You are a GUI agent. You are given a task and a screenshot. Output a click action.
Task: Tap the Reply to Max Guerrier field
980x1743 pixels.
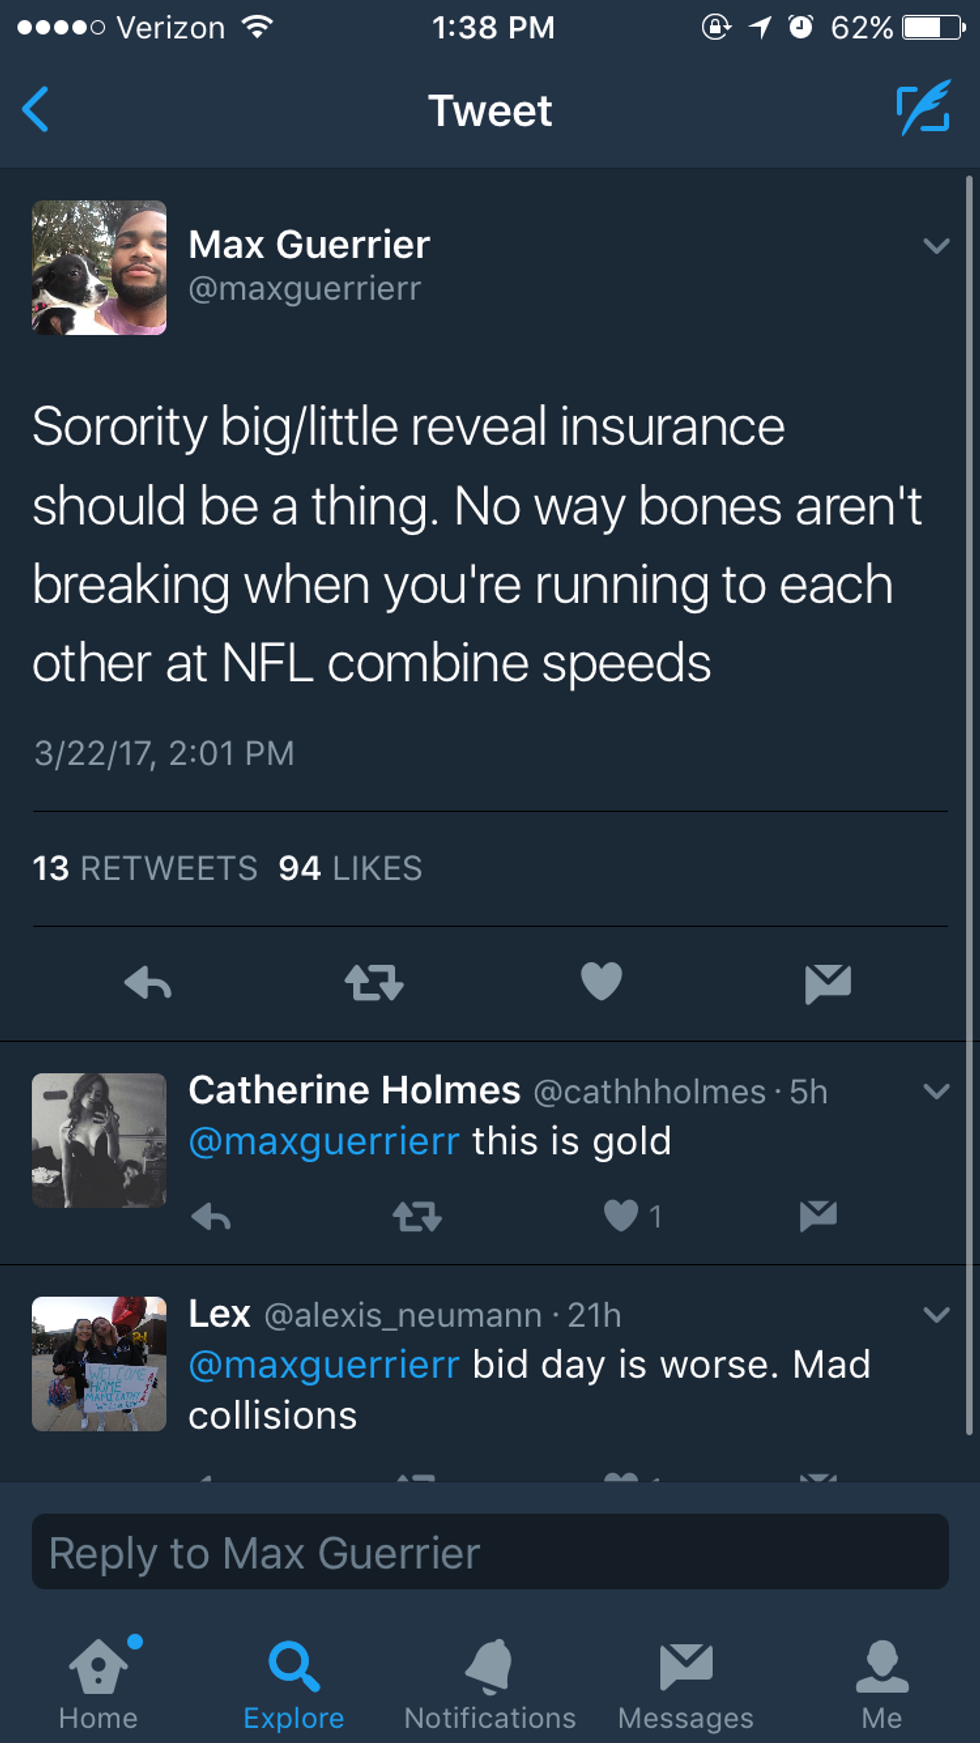490,1552
